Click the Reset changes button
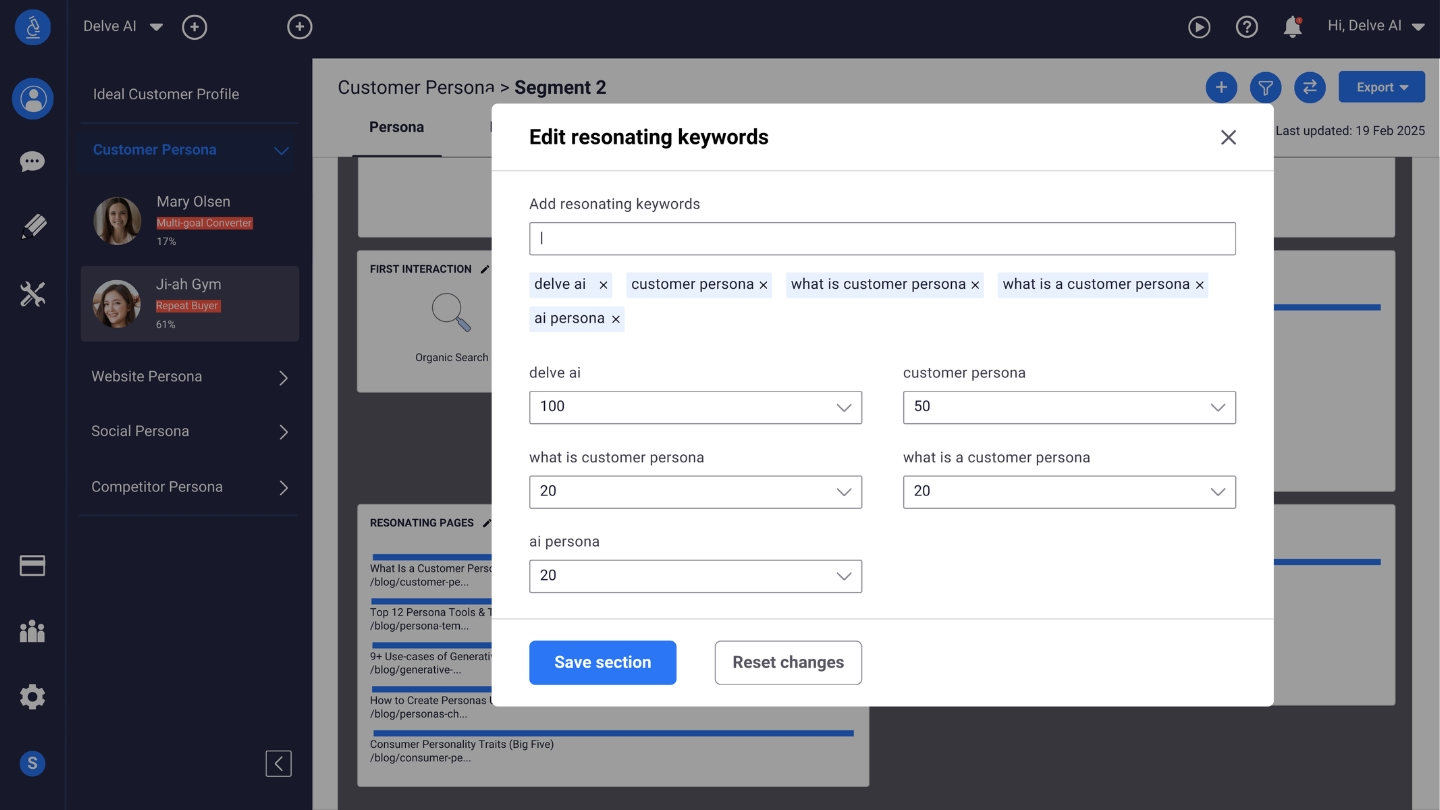The image size is (1440, 810). coord(787,663)
